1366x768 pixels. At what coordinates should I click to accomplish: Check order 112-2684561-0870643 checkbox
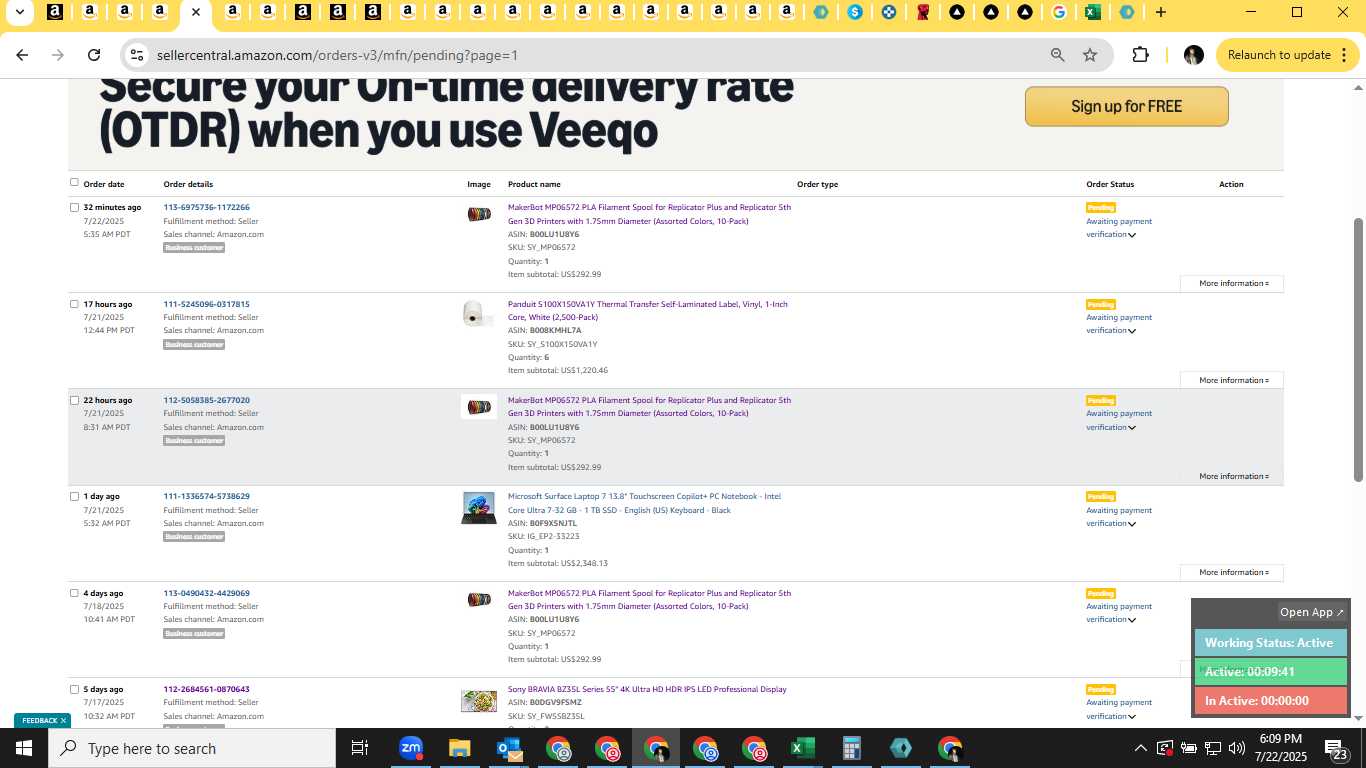pos(74,689)
